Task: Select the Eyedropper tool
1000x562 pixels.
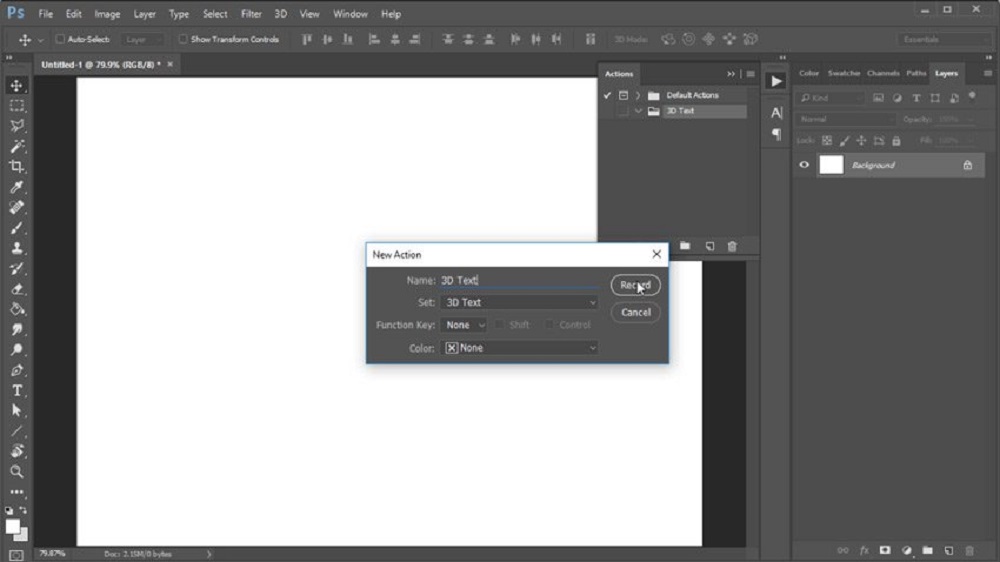Action: (17, 187)
